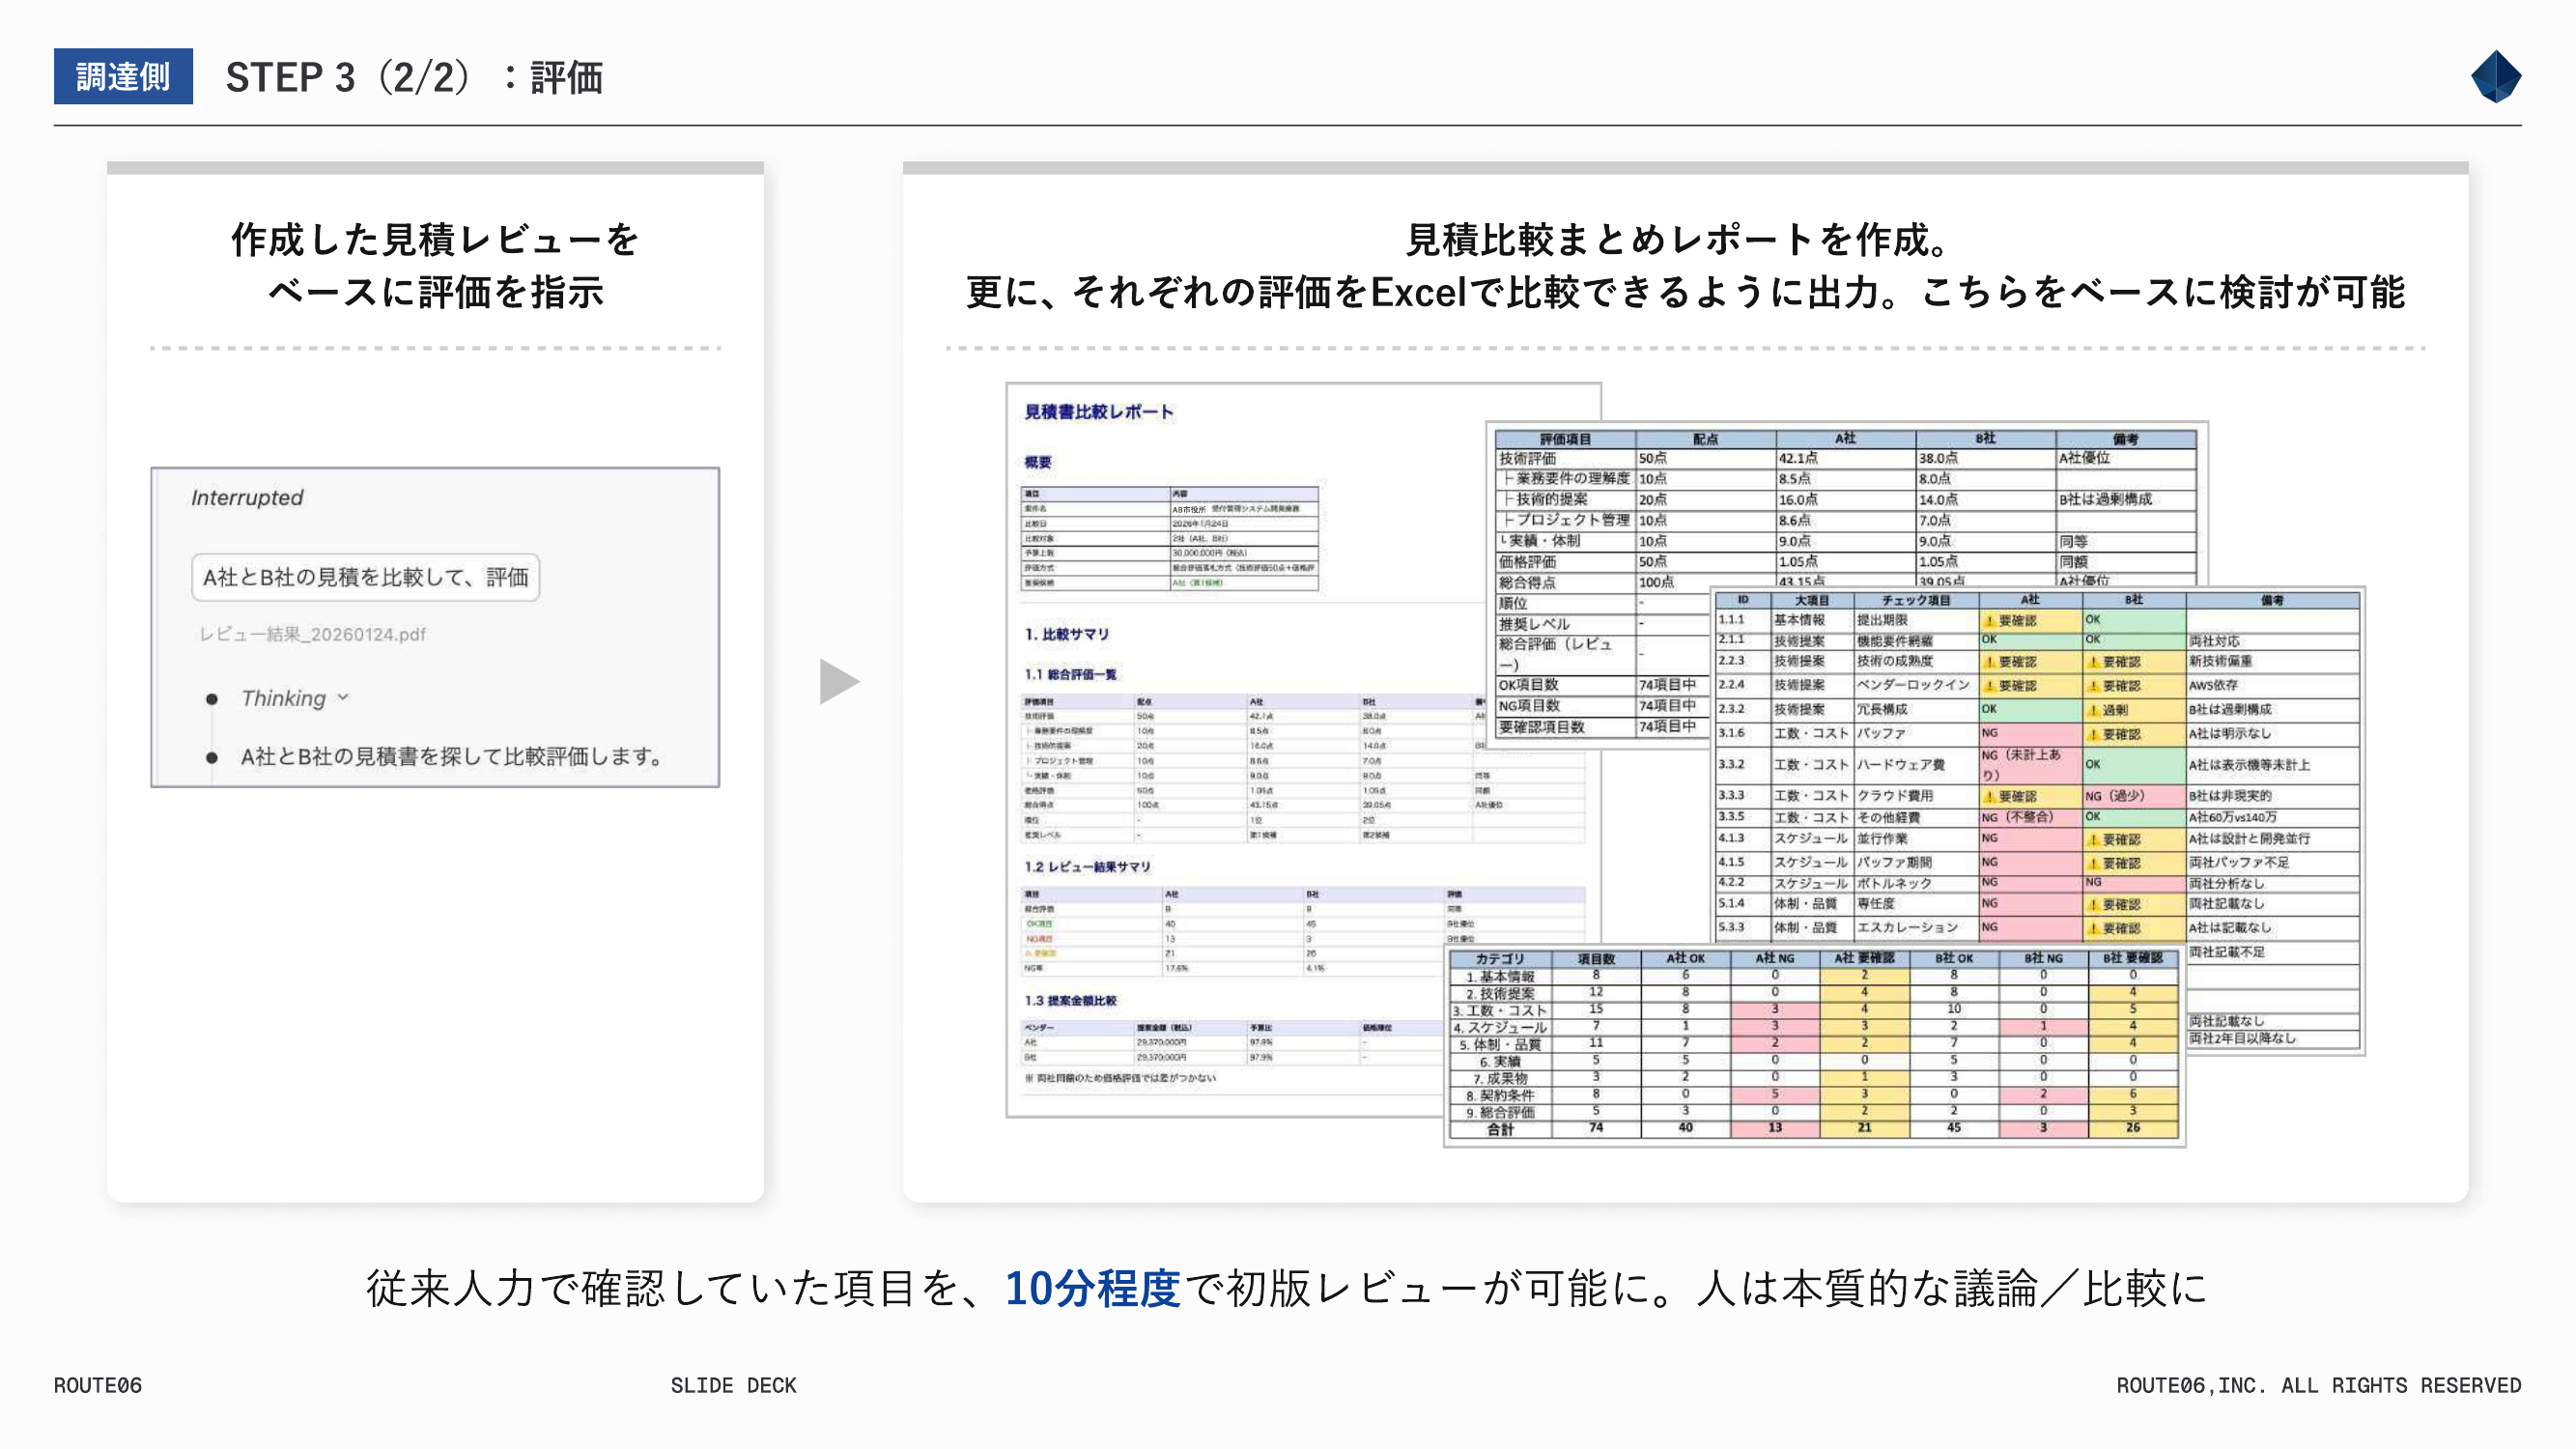Click the 'NG（未計上あり）' cell

point(2030,764)
